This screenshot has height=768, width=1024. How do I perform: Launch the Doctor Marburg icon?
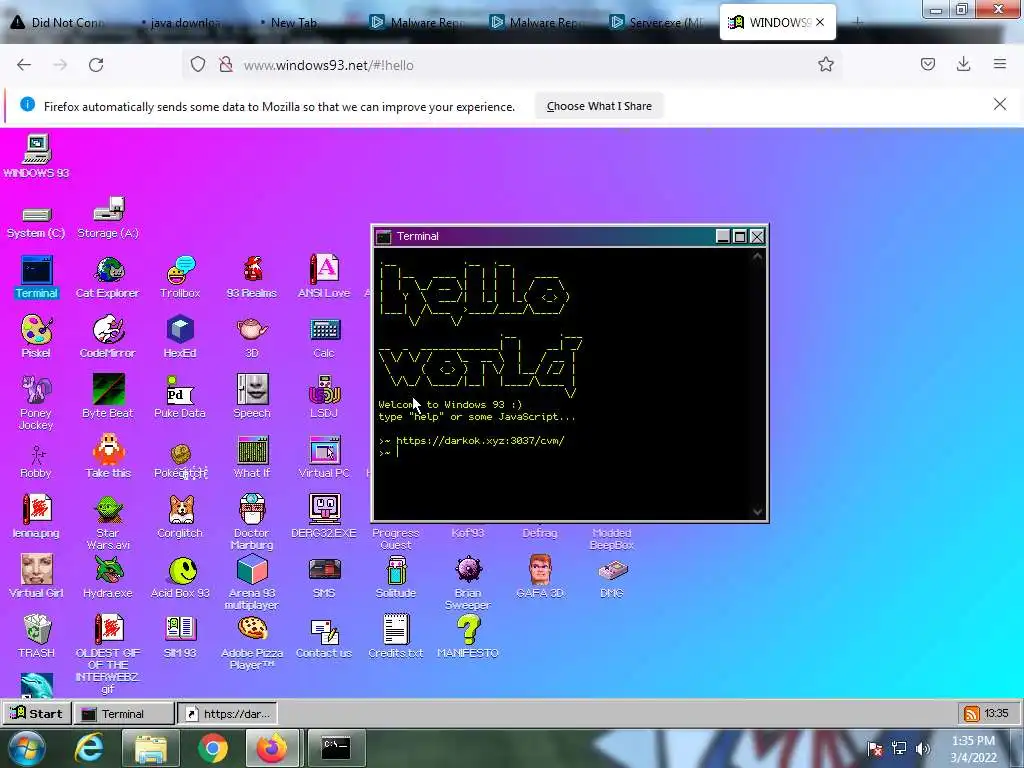pos(252,522)
